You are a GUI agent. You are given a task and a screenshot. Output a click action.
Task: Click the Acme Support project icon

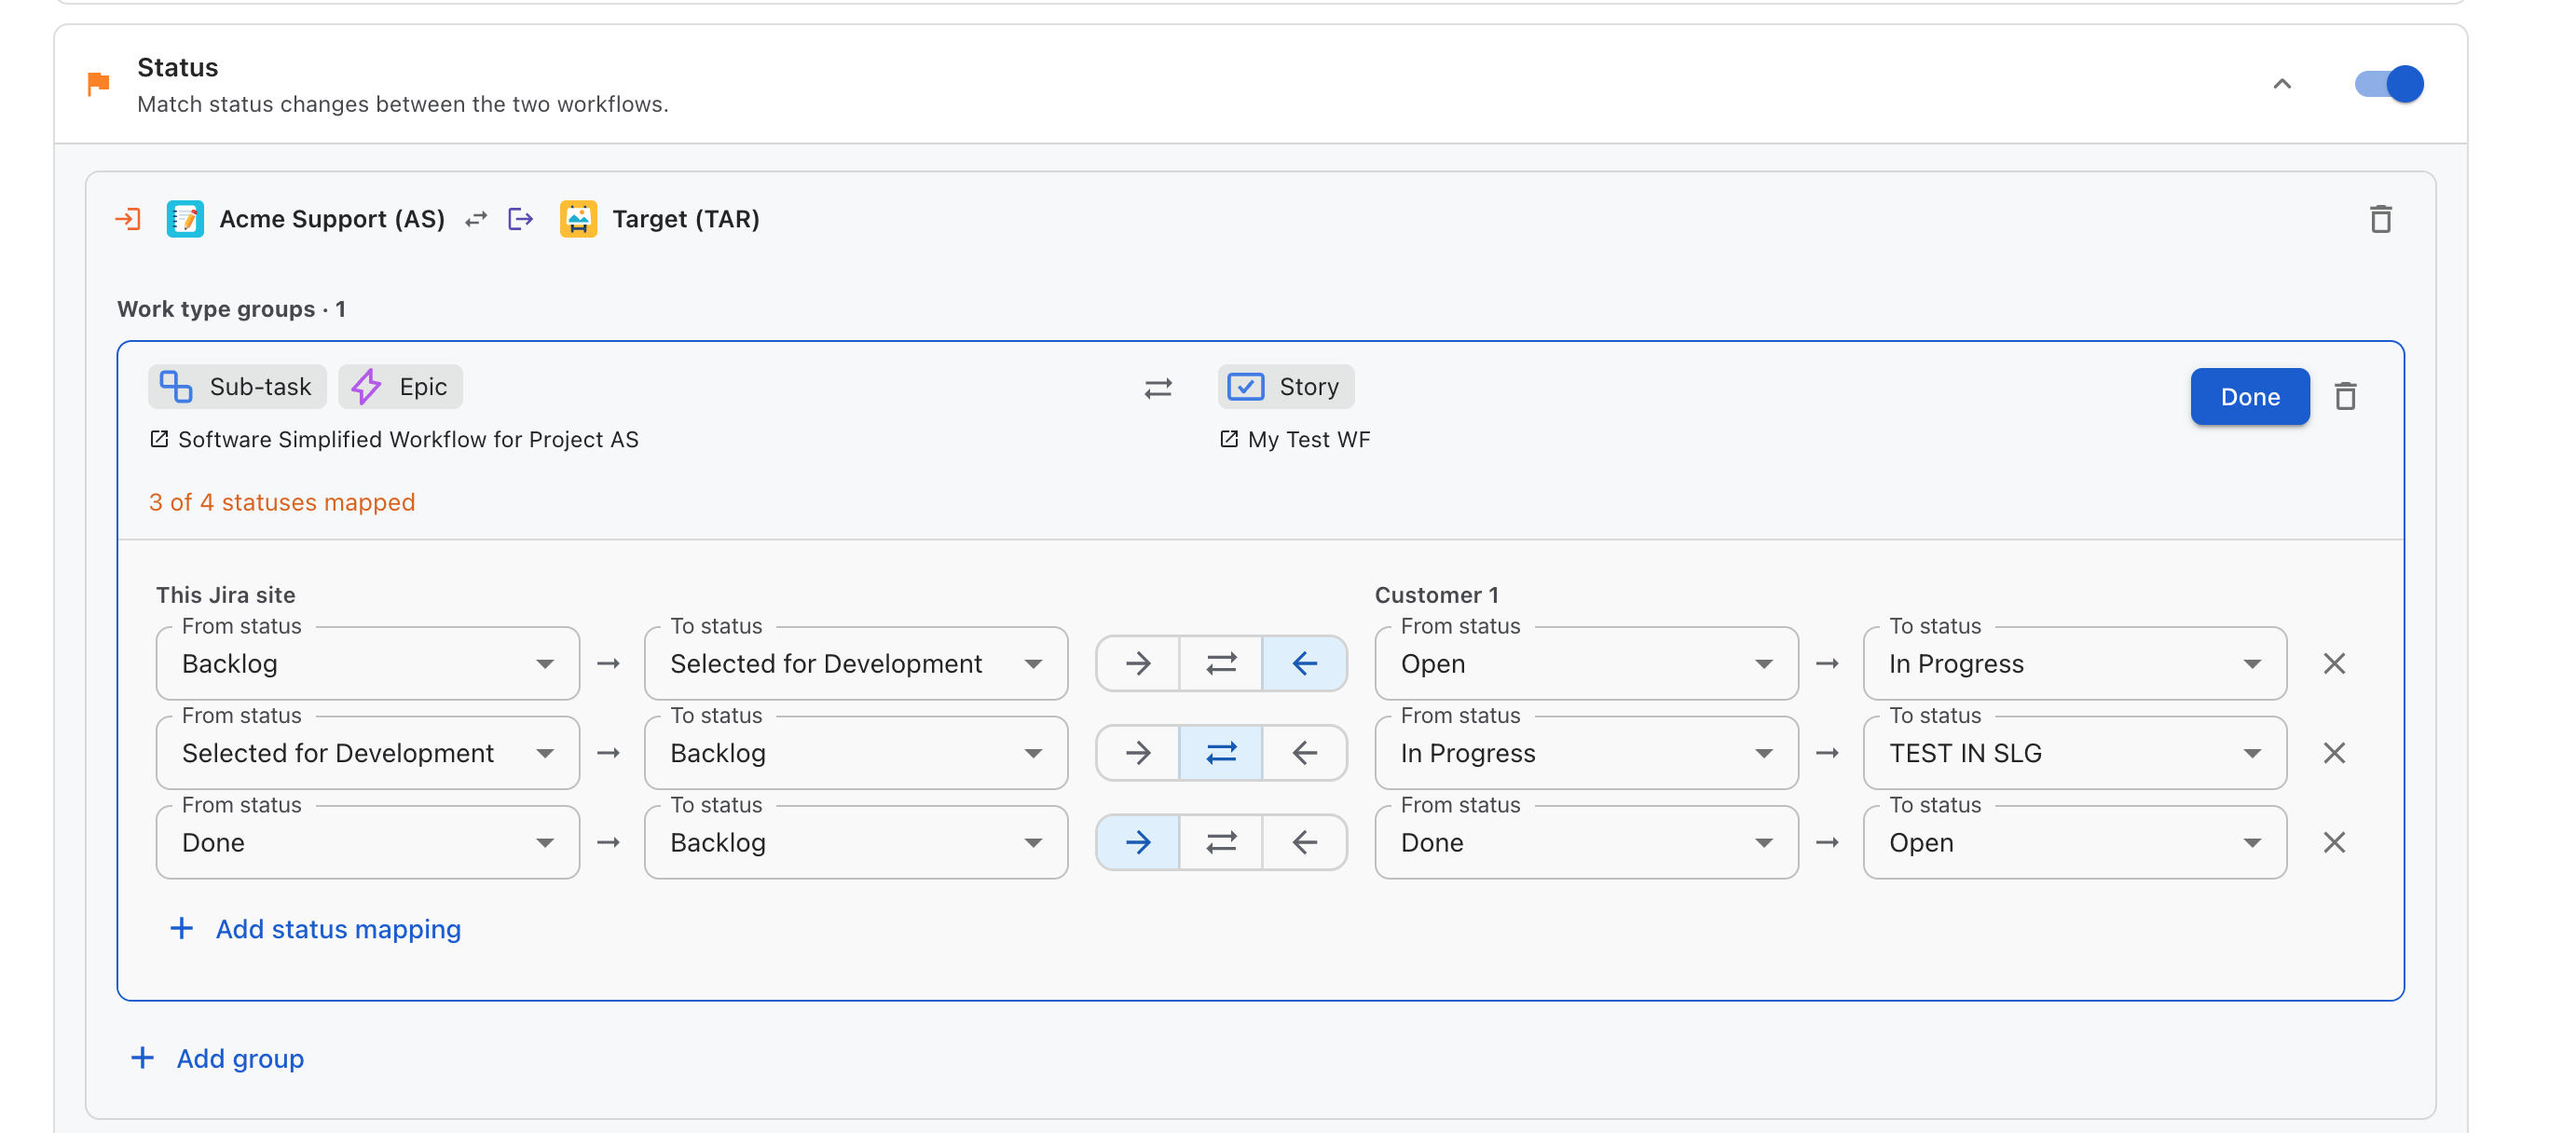[185, 219]
